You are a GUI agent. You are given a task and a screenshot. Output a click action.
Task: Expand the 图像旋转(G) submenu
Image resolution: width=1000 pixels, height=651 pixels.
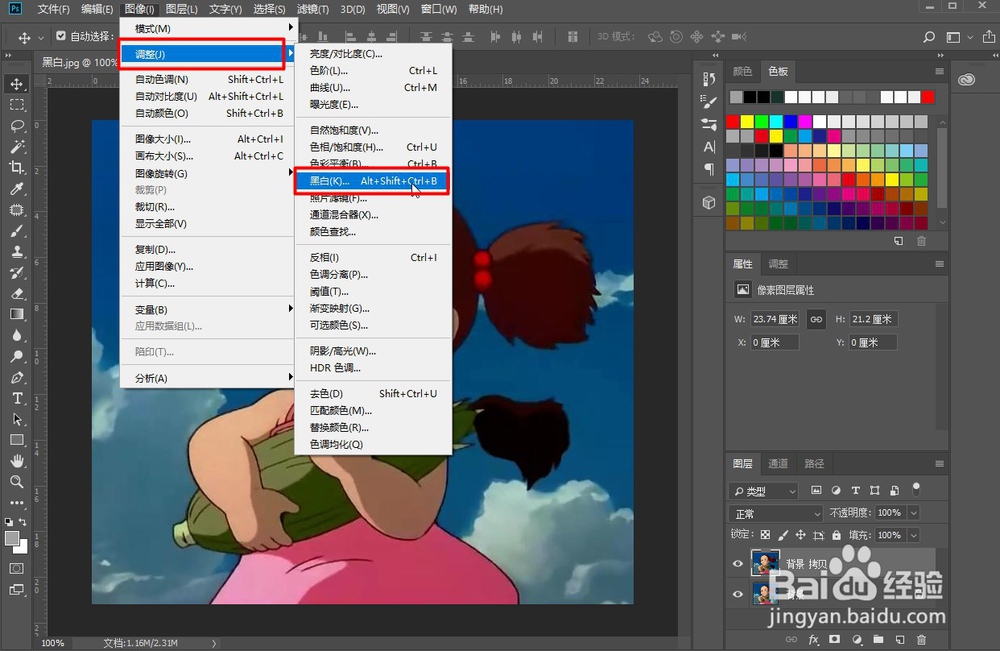[x=207, y=173]
